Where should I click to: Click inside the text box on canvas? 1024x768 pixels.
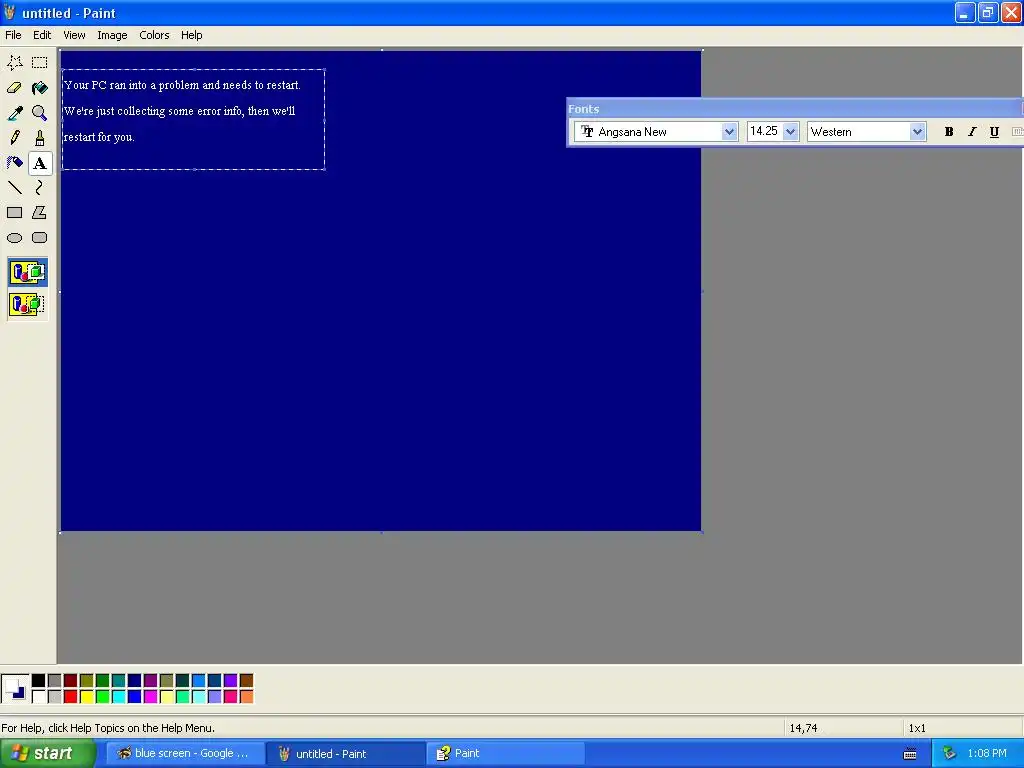[x=193, y=120]
